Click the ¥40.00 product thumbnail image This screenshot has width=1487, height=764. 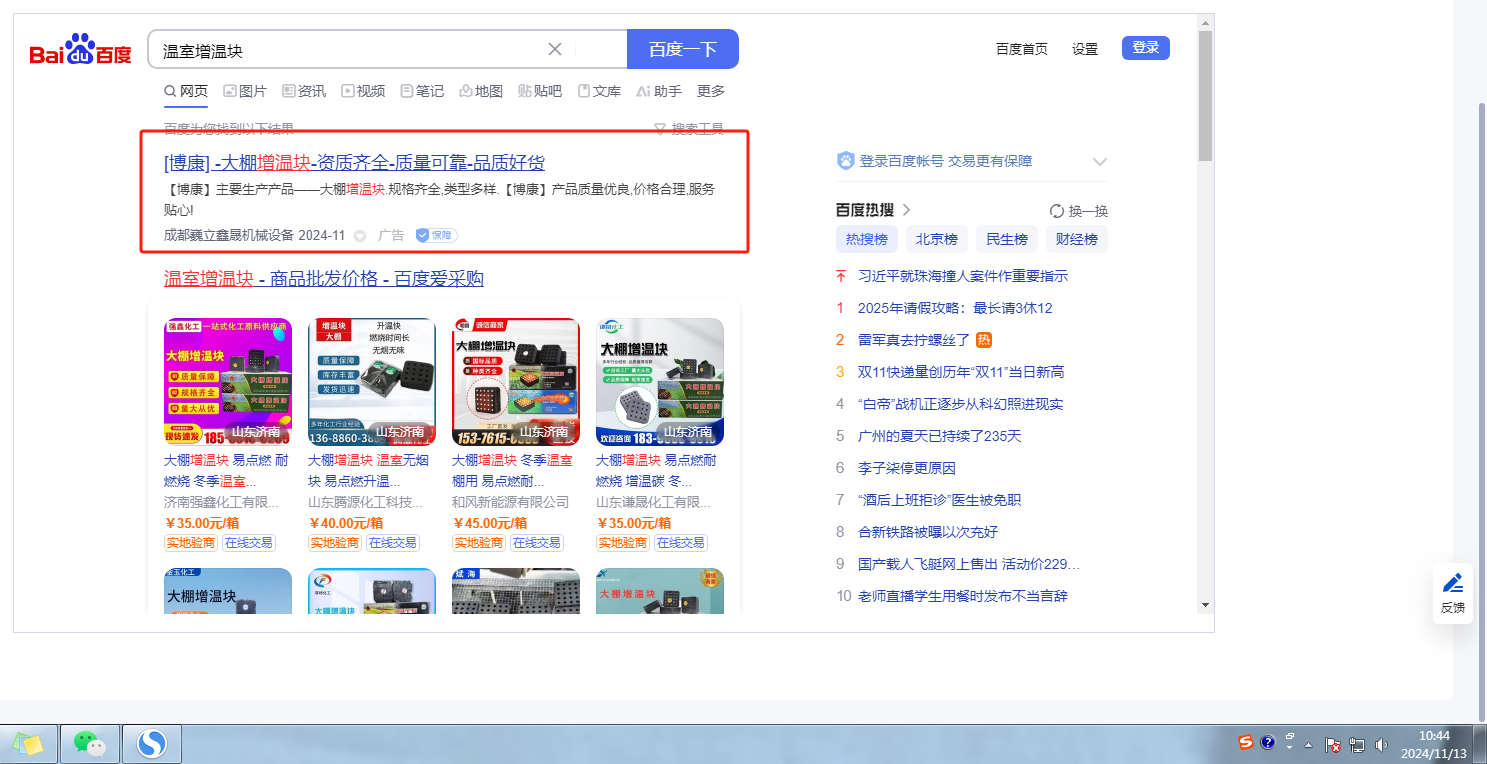pos(371,381)
